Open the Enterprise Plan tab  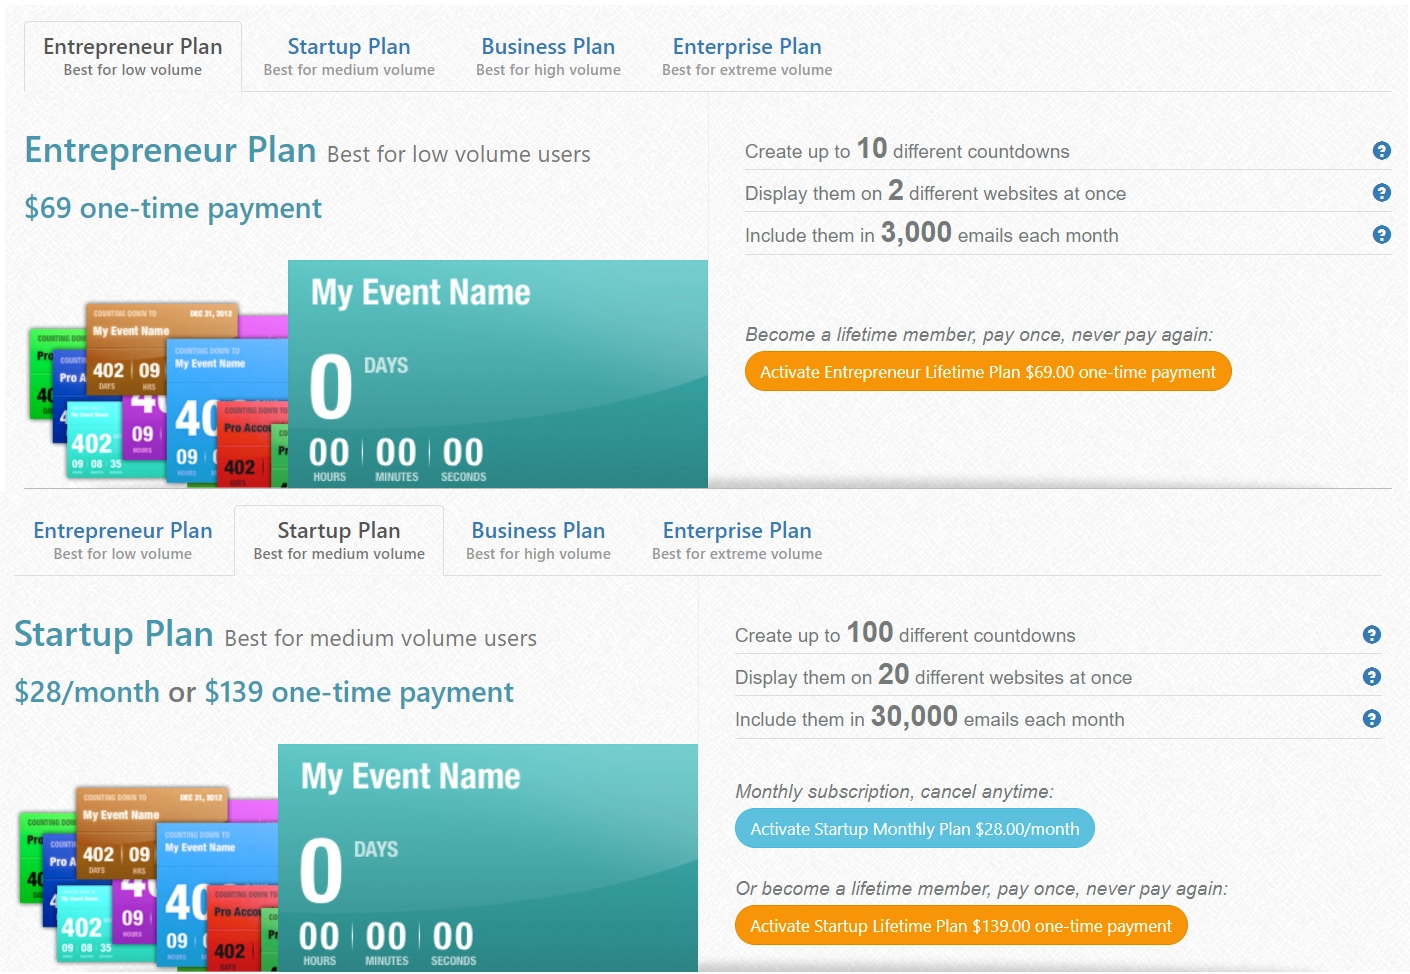pos(746,56)
